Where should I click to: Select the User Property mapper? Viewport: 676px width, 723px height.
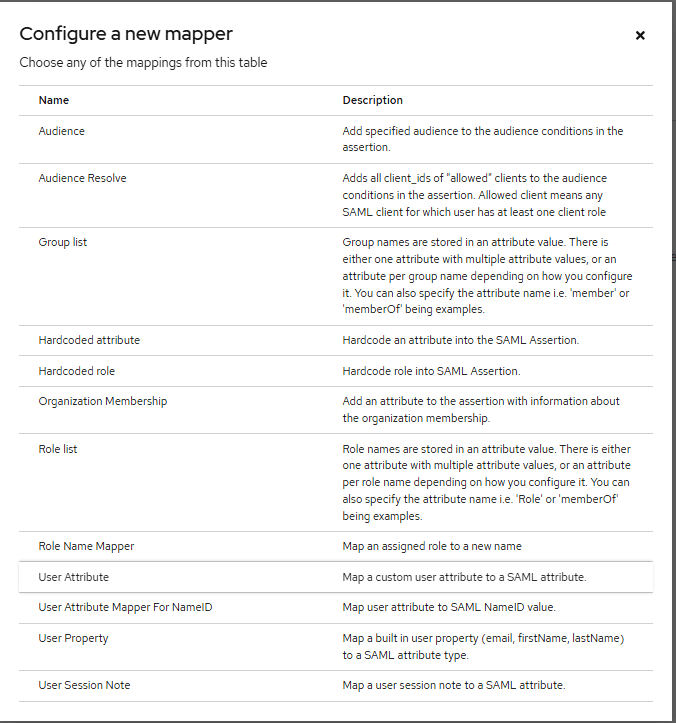pyautogui.click(x=73, y=638)
